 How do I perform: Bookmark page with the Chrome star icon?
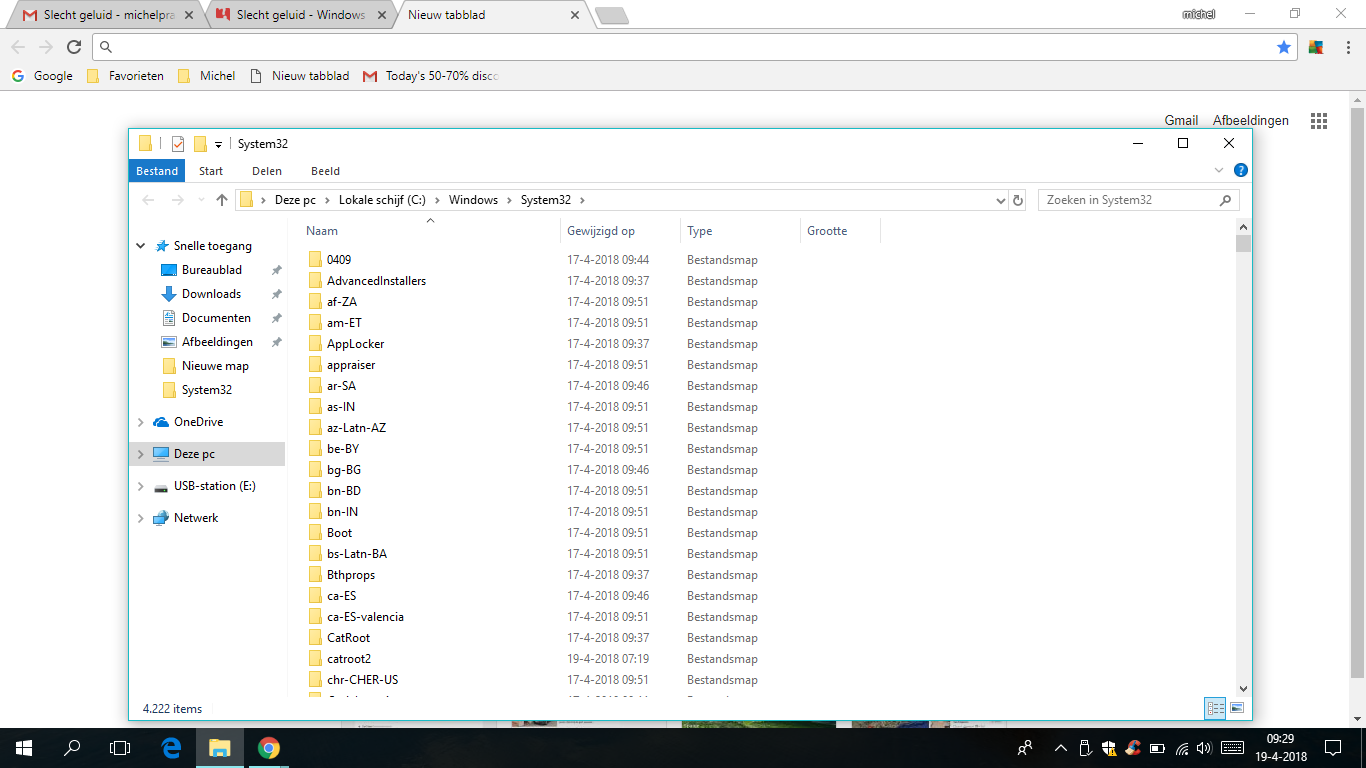[x=1284, y=47]
